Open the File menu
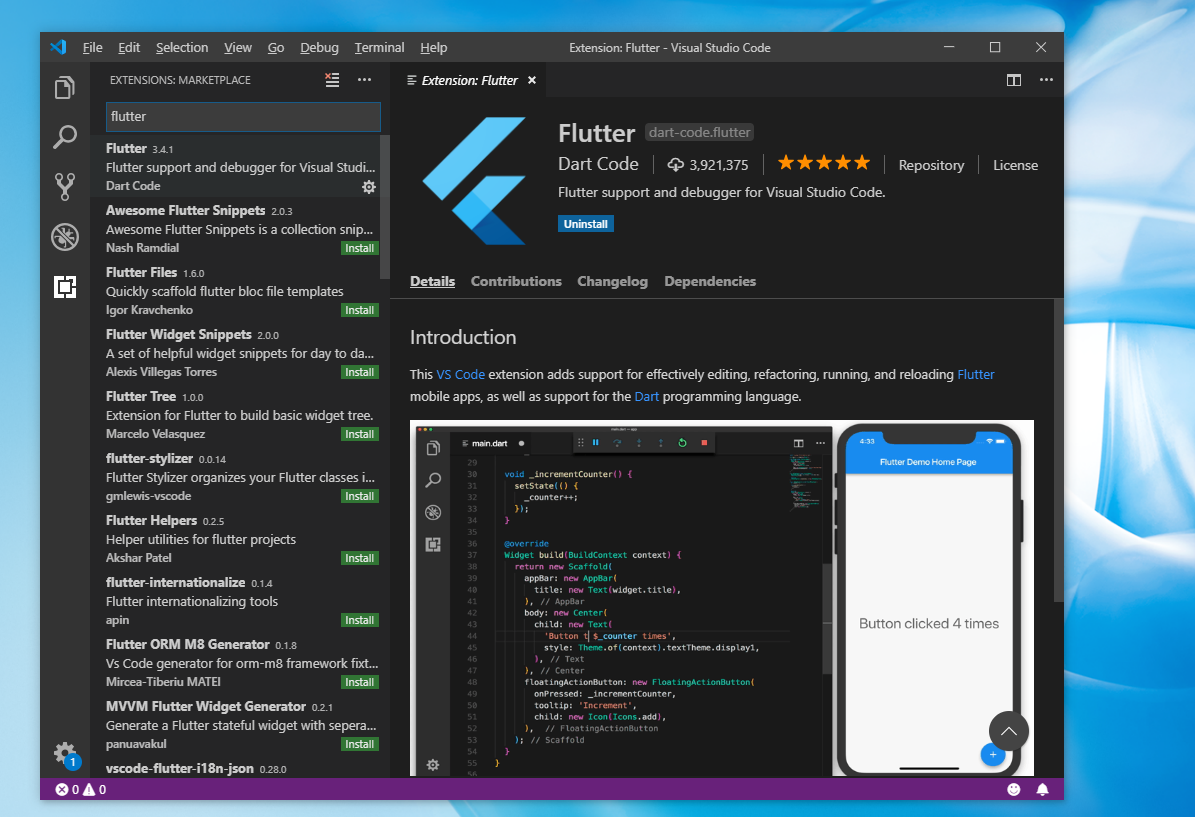The width and height of the screenshot is (1195, 817). click(92, 47)
